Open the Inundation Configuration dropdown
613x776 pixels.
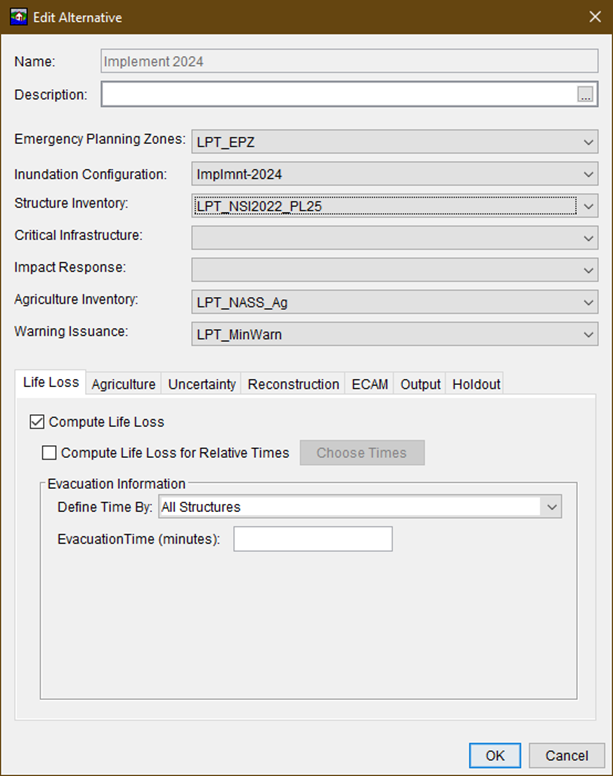(x=395, y=174)
